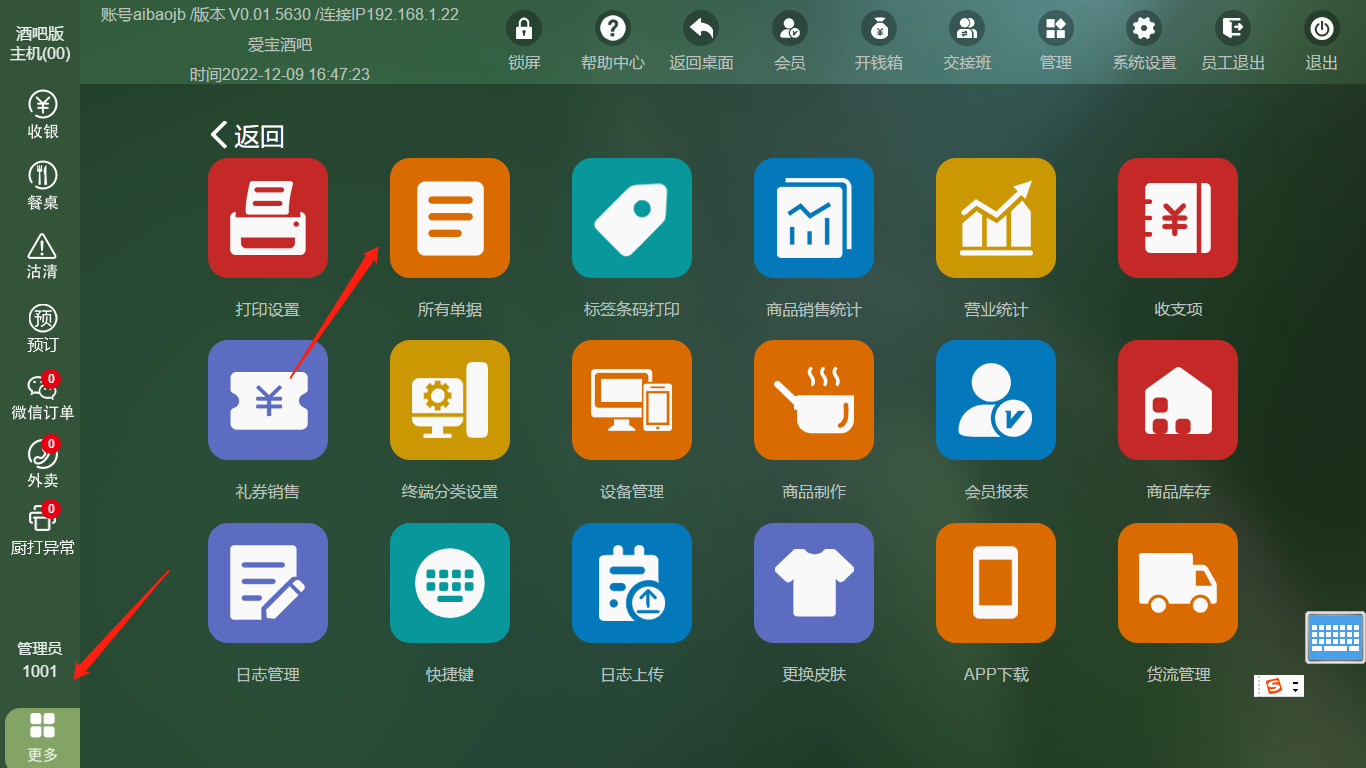
Task: Click 酒吧版 主机(00) label
Action: 40,44
